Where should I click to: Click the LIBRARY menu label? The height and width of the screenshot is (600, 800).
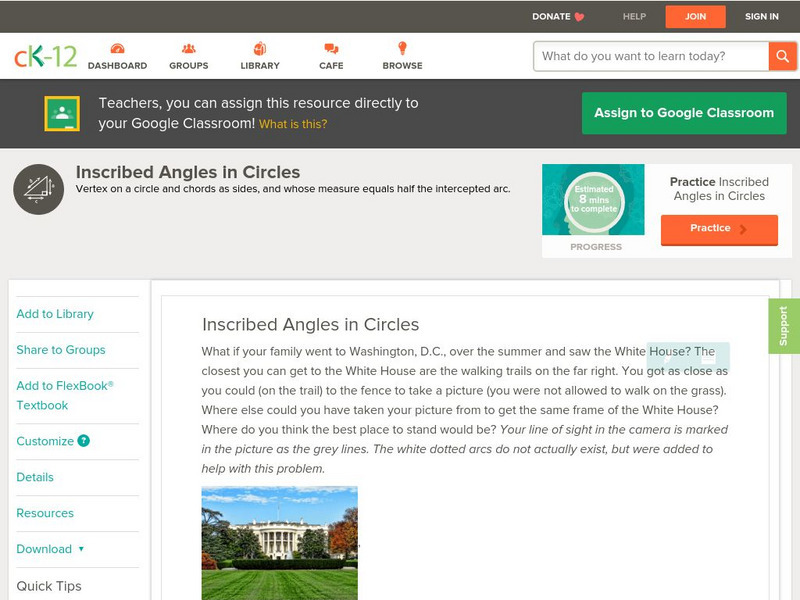pos(260,66)
